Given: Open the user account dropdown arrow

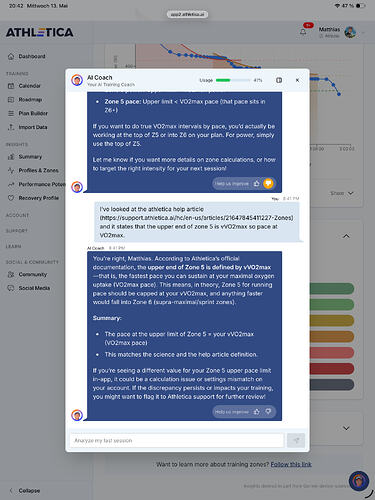Looking at the screenshot, I should click(364, 32).
